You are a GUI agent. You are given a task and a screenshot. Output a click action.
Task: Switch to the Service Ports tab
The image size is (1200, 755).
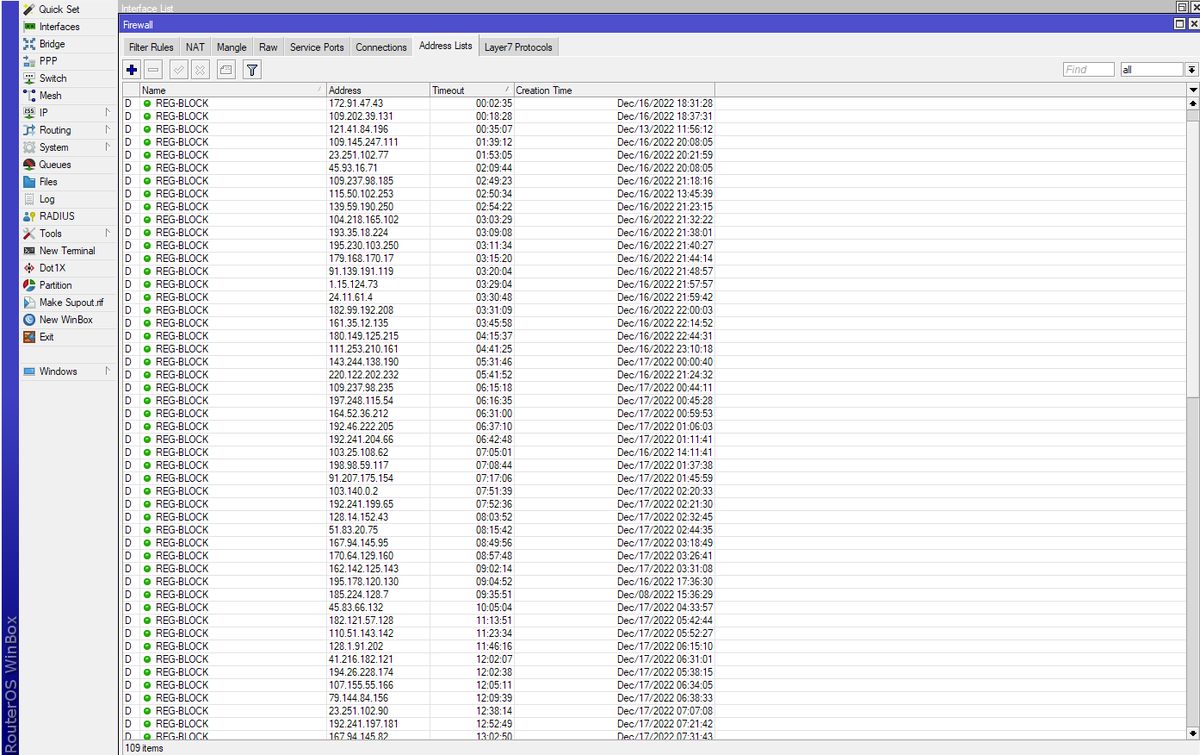[317, 47]
